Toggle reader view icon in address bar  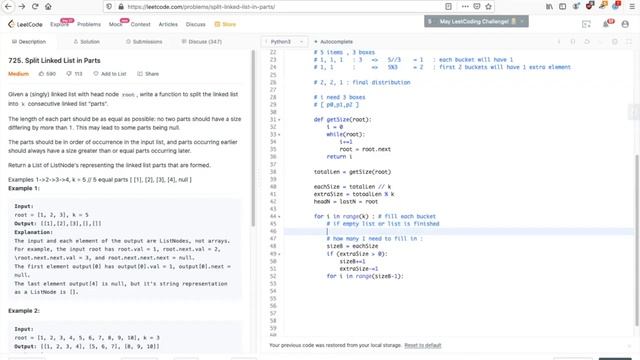448,7
